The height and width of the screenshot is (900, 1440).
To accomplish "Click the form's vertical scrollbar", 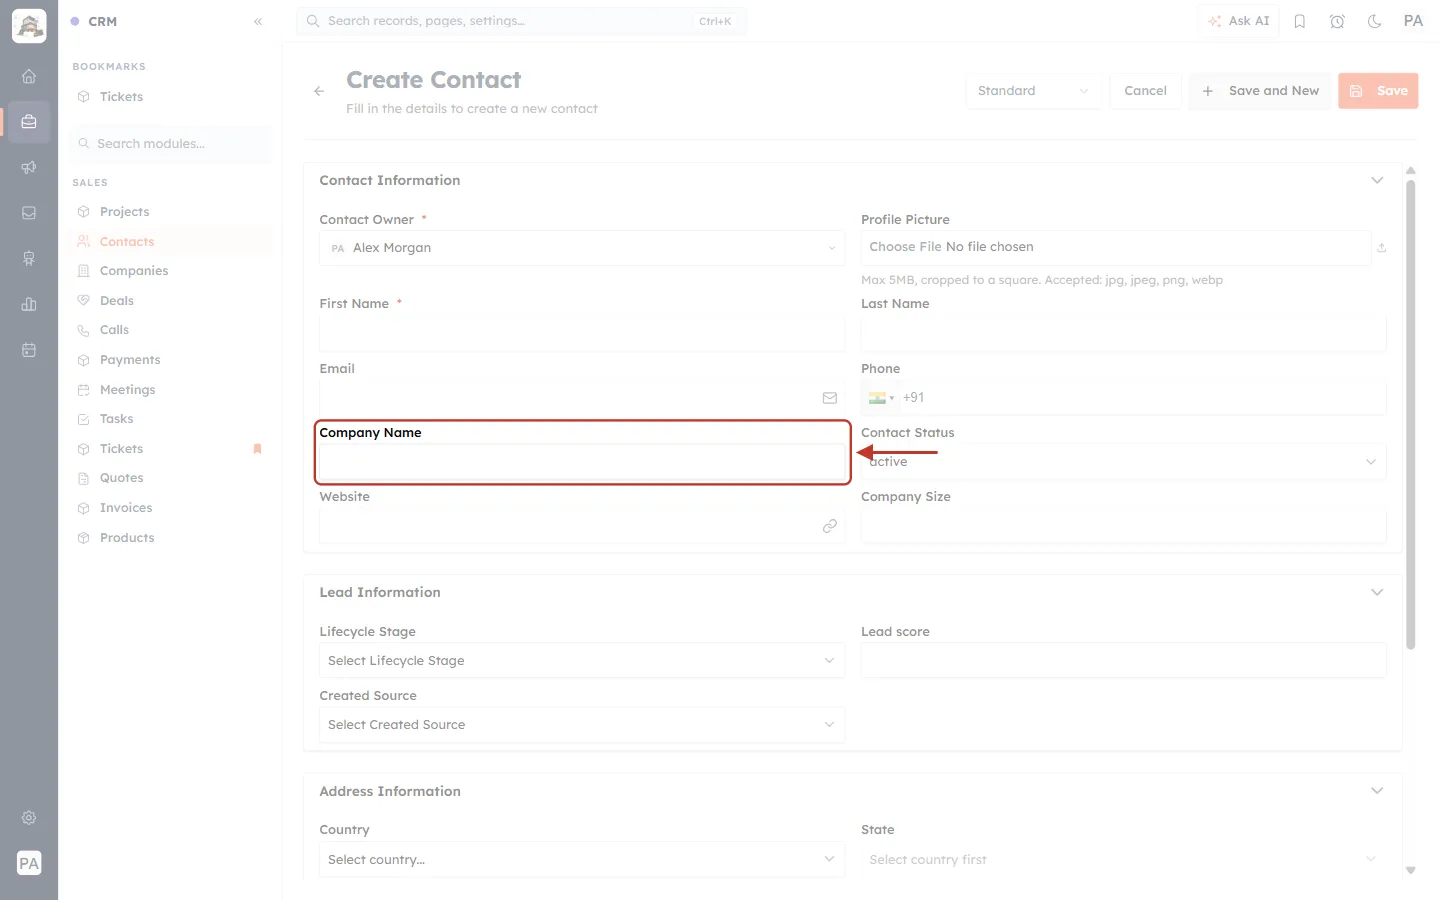I will [x=1410, y=414].
